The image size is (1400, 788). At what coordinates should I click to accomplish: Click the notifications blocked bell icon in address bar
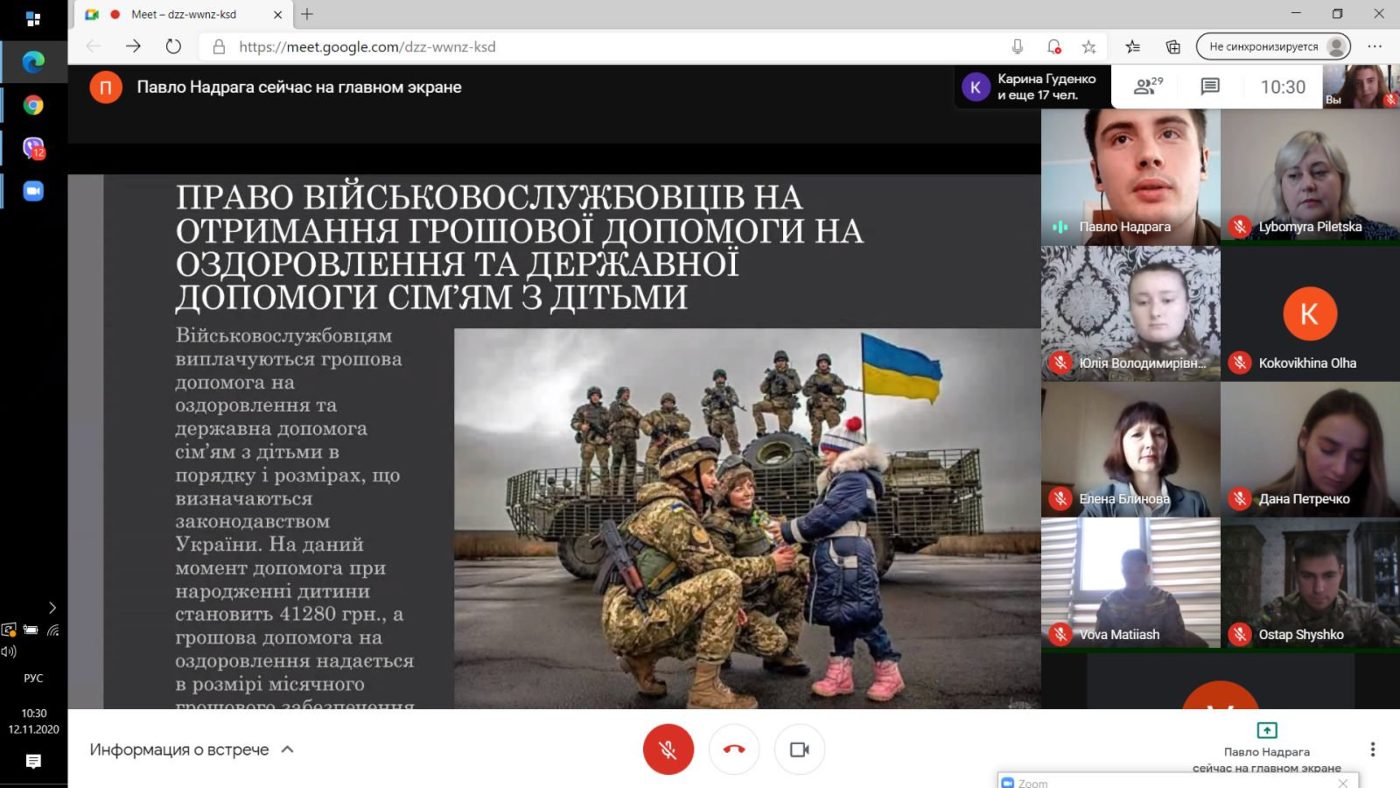click(x=1054, y=47)
